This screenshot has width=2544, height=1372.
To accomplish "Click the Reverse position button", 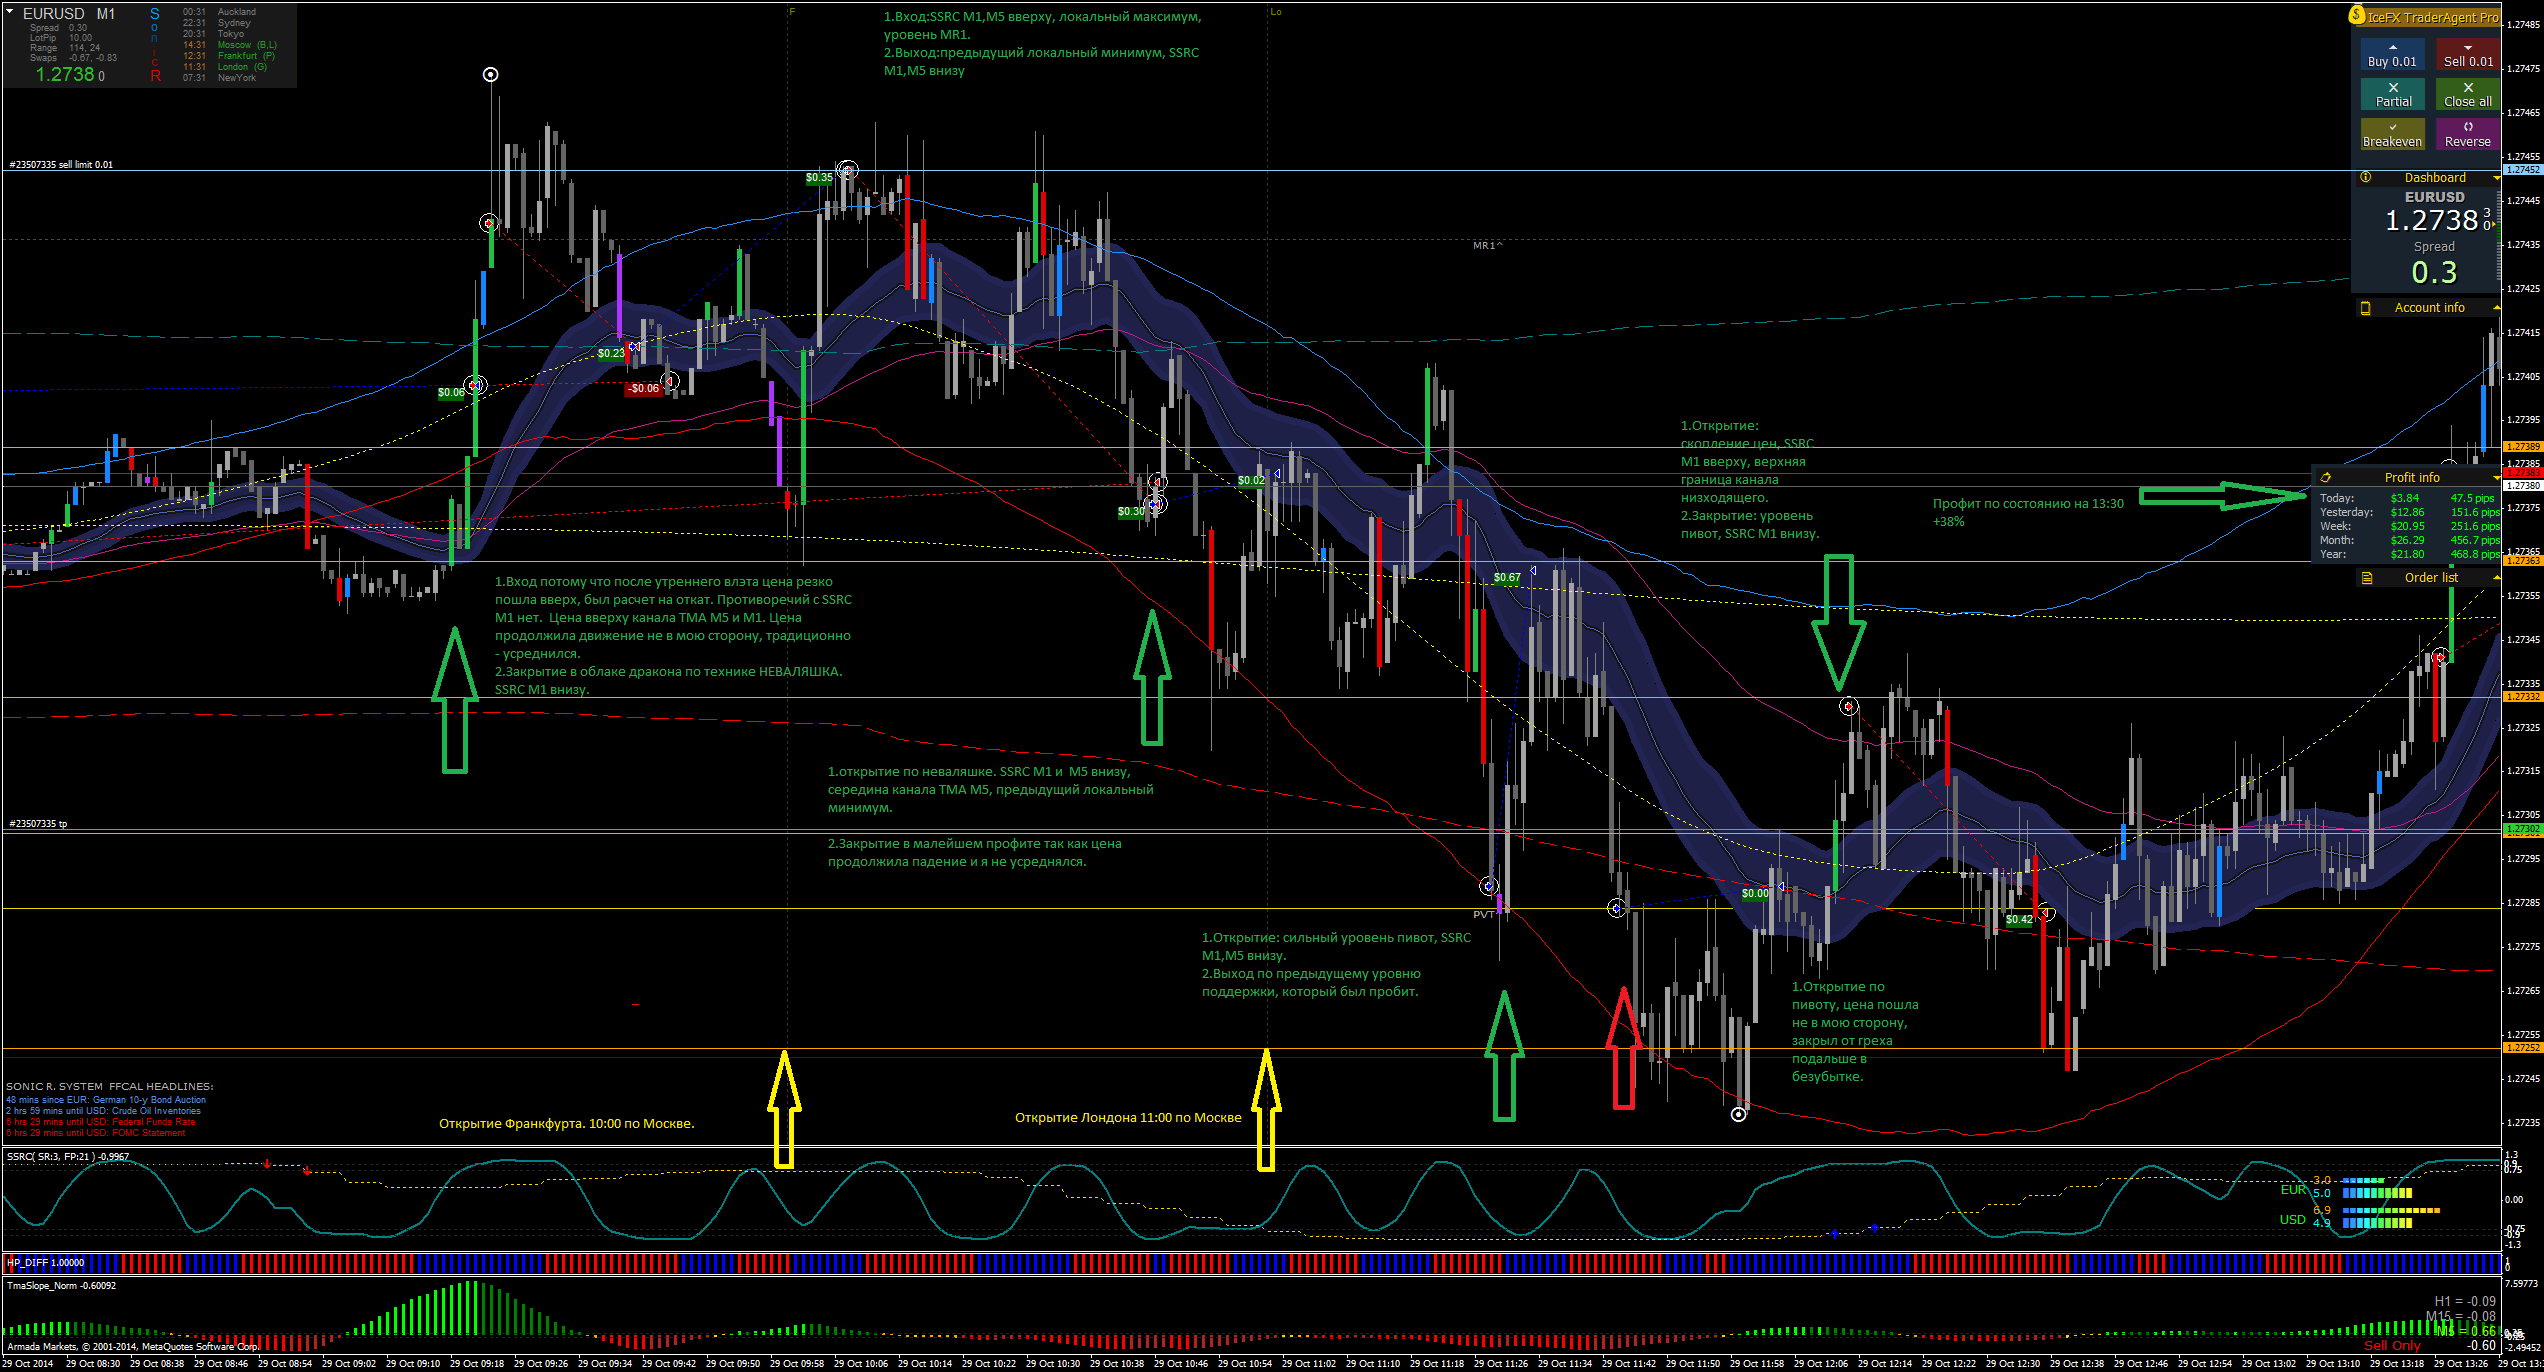I will click(x=2468, y=135).
